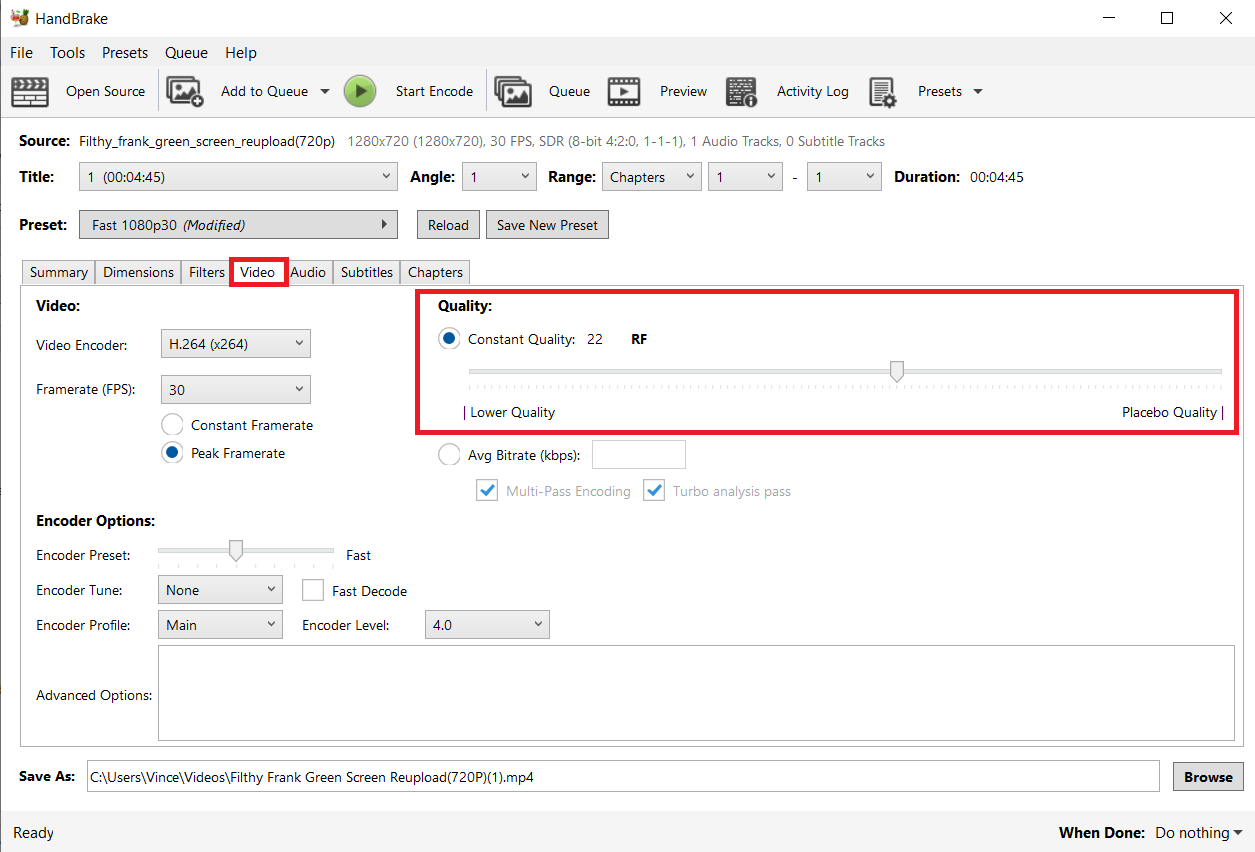Open the Presets menu in menu bar
Viewport: 1255px width, 852px height.
coord(125,52)
